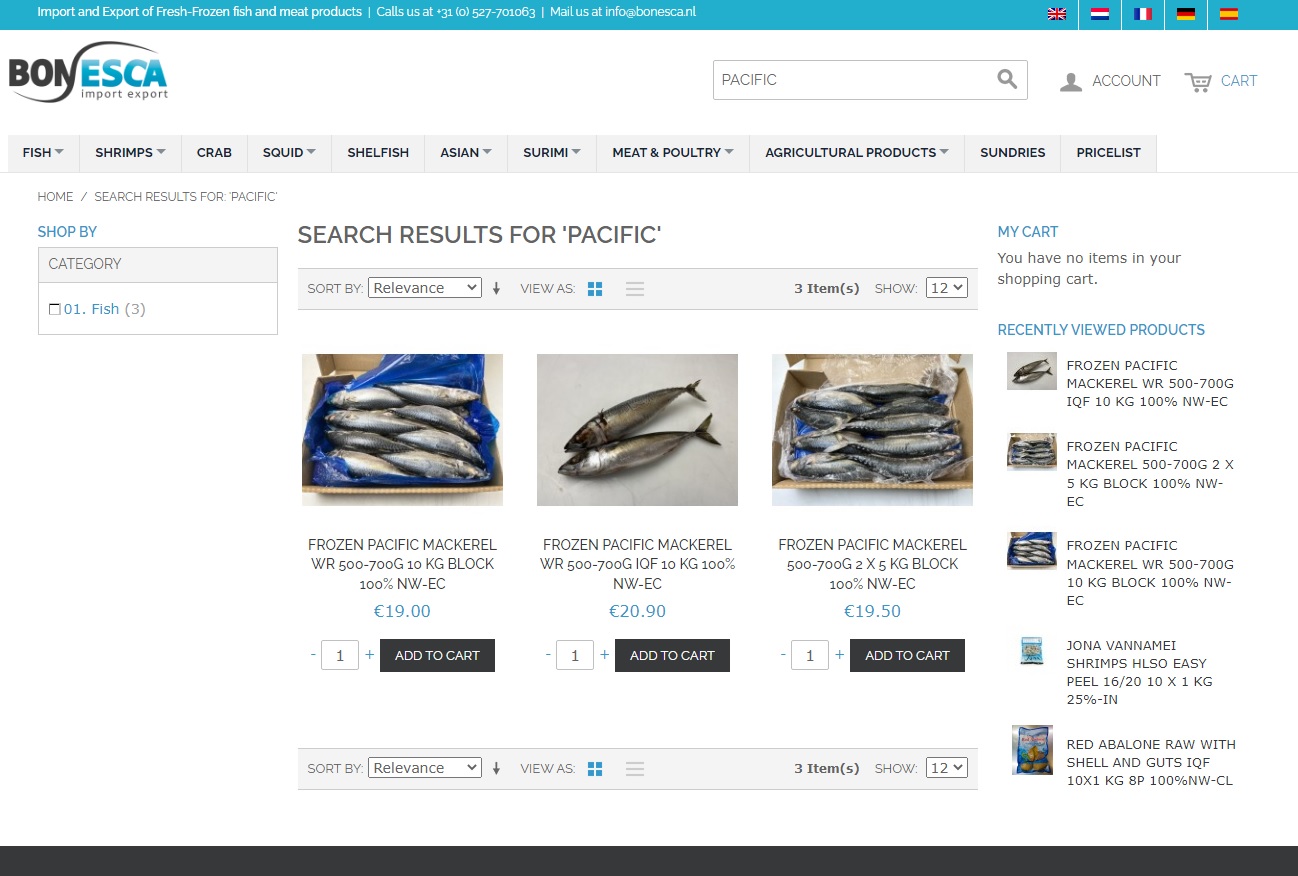Switch site language to German flag
Viewport: 1298px width, 876px height.
pos(1185,14)
